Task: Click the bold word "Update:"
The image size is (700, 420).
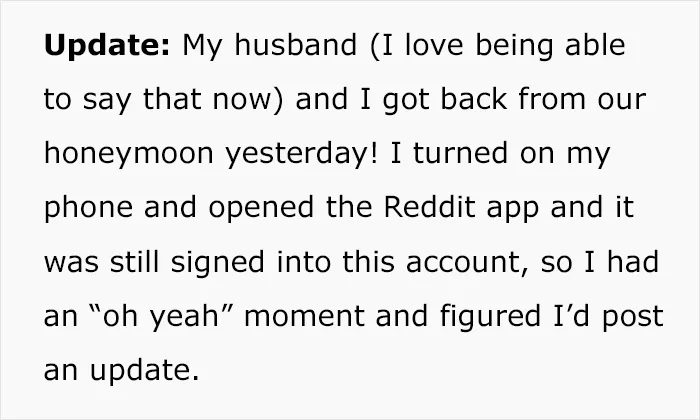Action: click(107, 46)
